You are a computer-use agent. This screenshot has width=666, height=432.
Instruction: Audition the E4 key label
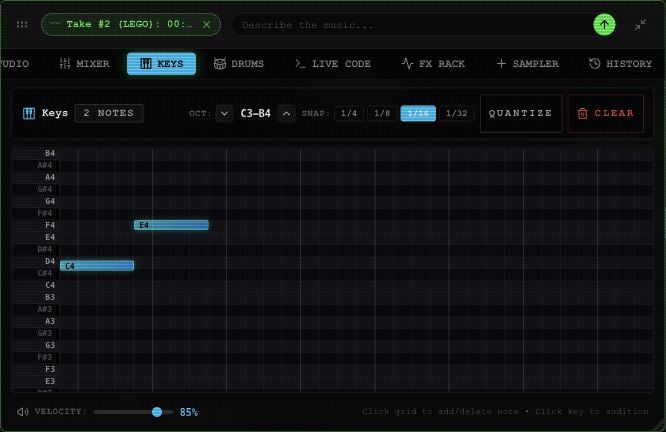[x=36, y=237]
